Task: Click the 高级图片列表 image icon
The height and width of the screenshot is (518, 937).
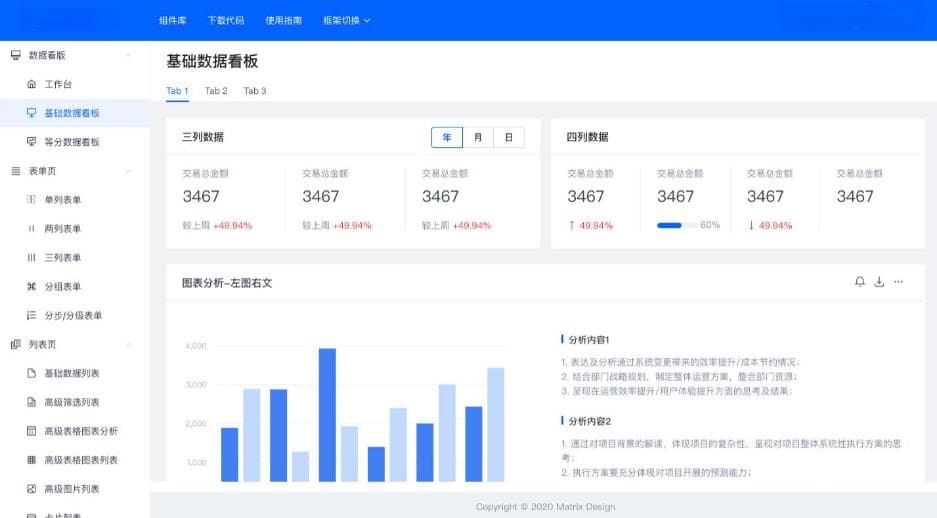Action: tap(32, 489)
